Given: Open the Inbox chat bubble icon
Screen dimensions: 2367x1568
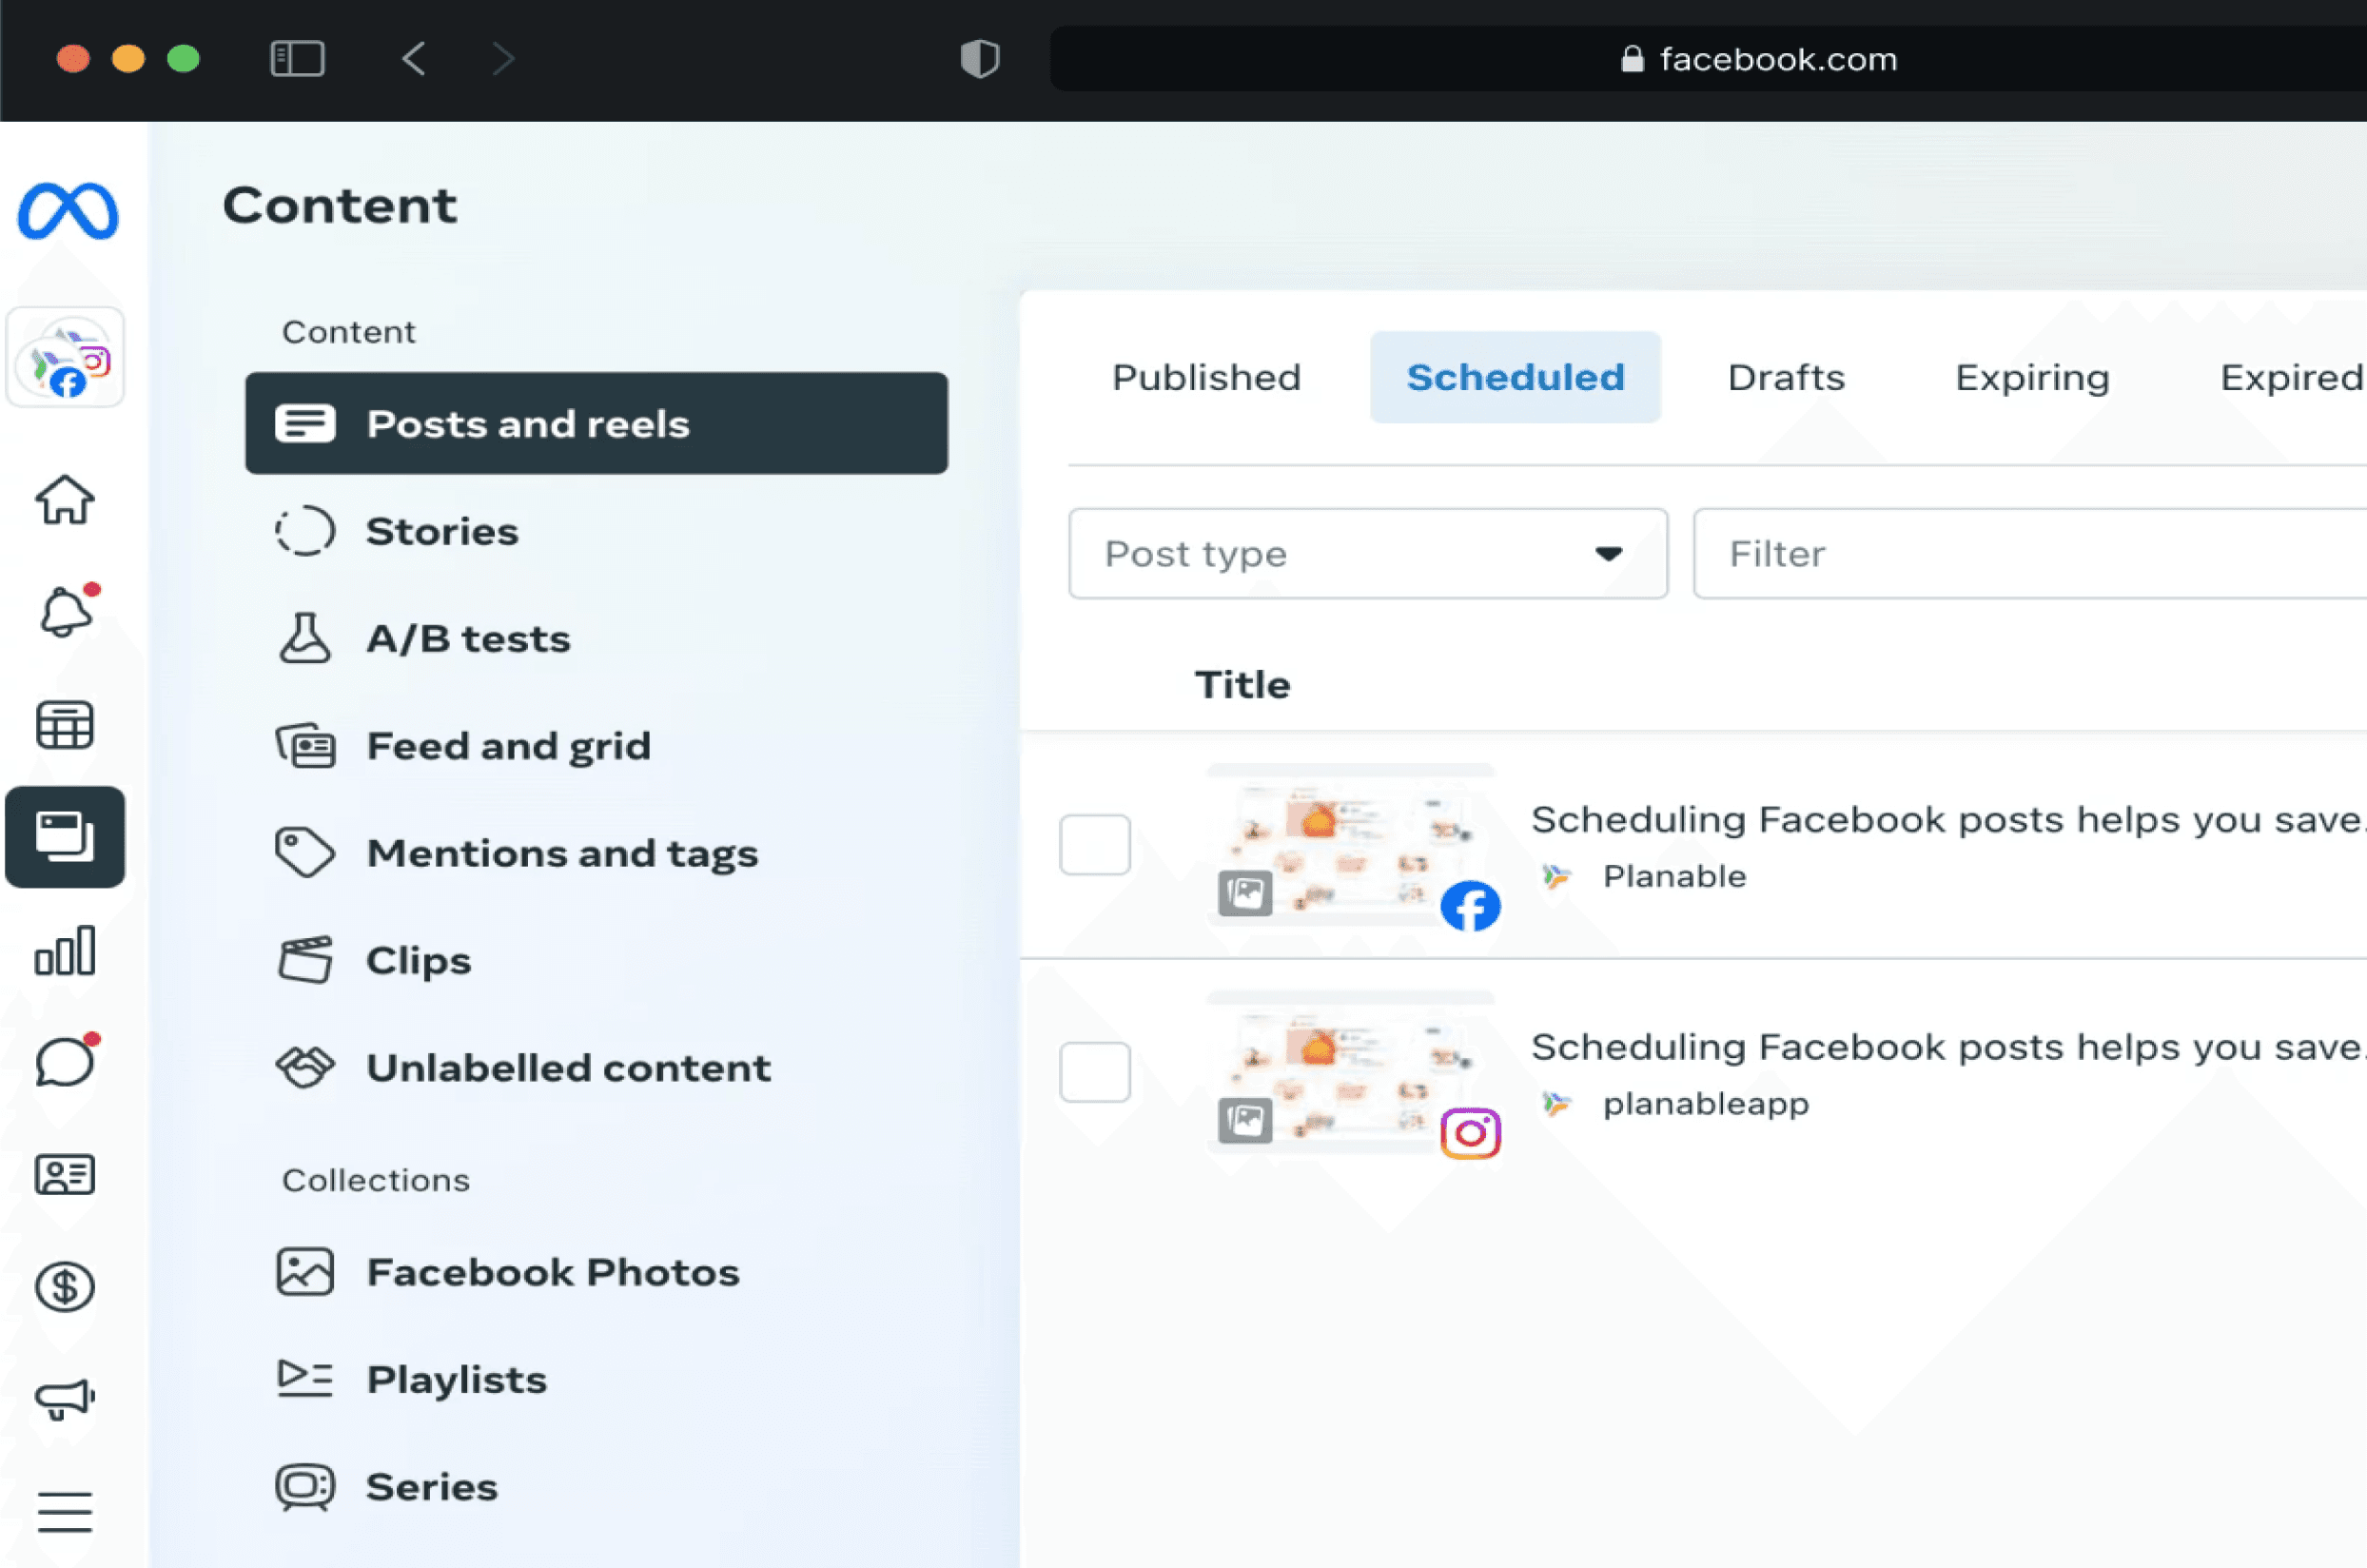Looking at the screenshot, I should pyautogui.click(x=65, y=1062).
